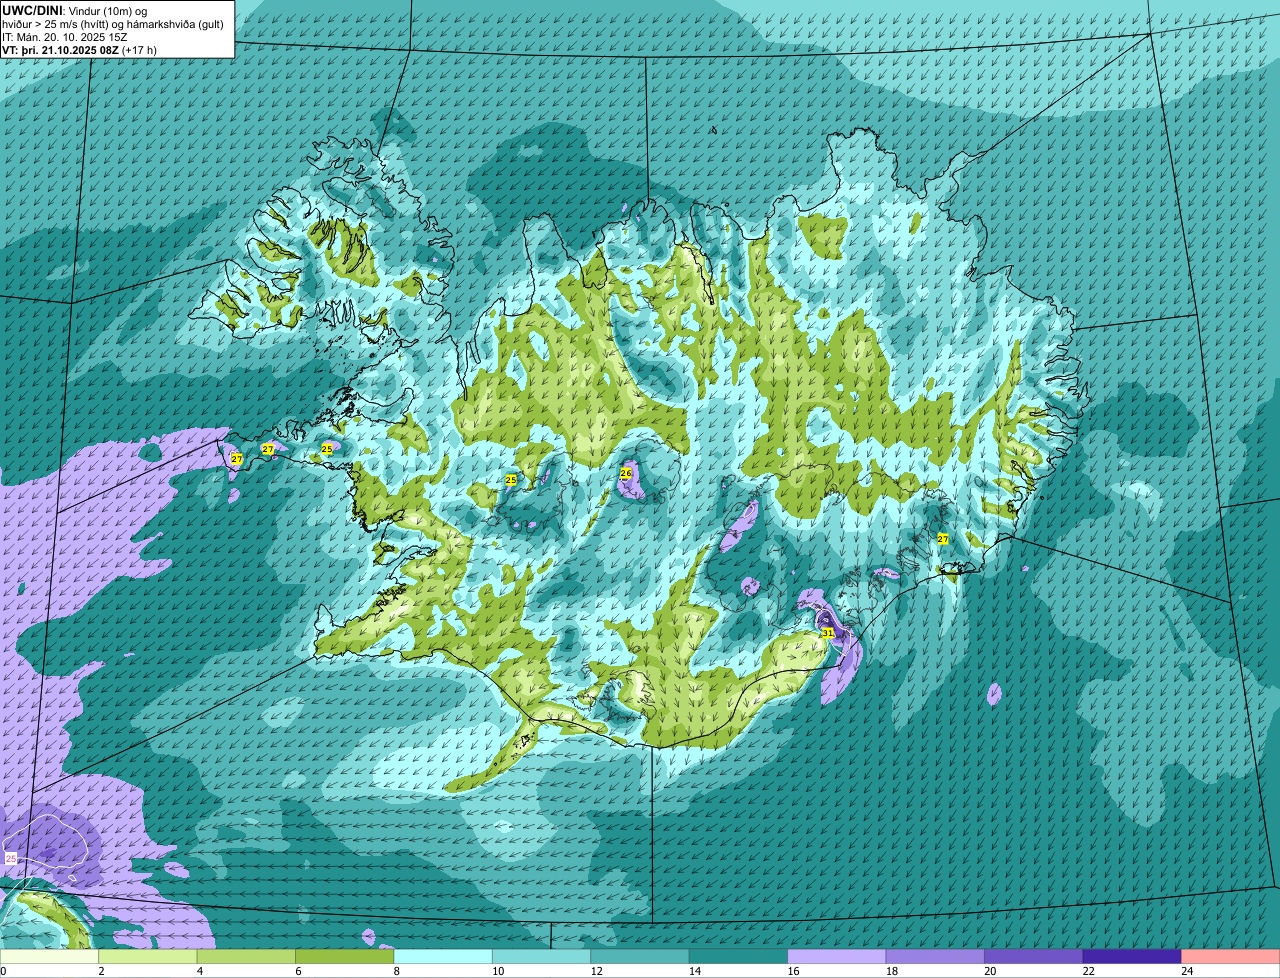Click the "VT: þri. 21.10.2025 08Z (+17 h)" line
This screenshot has width=1280, height=978.
[x=80, y=49]
